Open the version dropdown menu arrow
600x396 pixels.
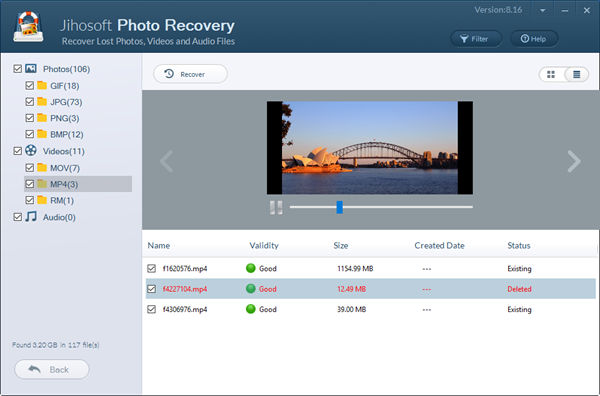tap(542, 11)
